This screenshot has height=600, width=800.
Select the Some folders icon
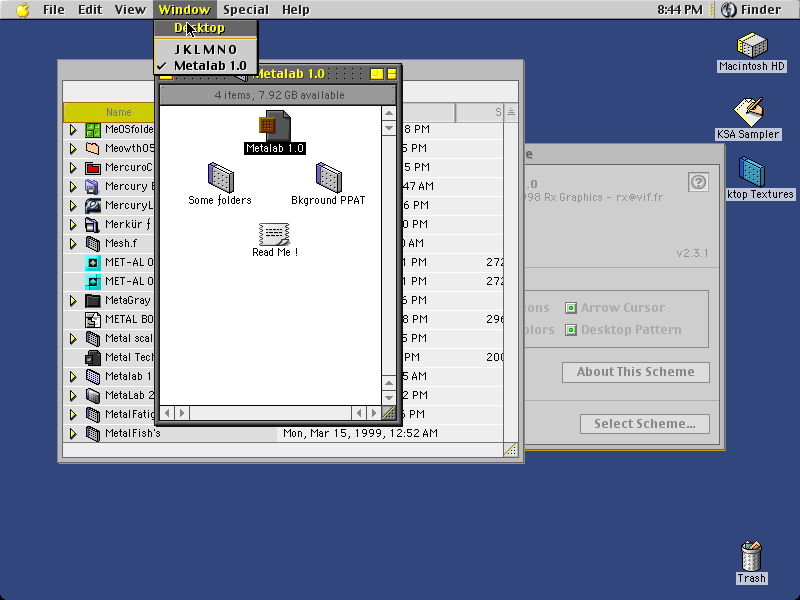pos(220,178)
